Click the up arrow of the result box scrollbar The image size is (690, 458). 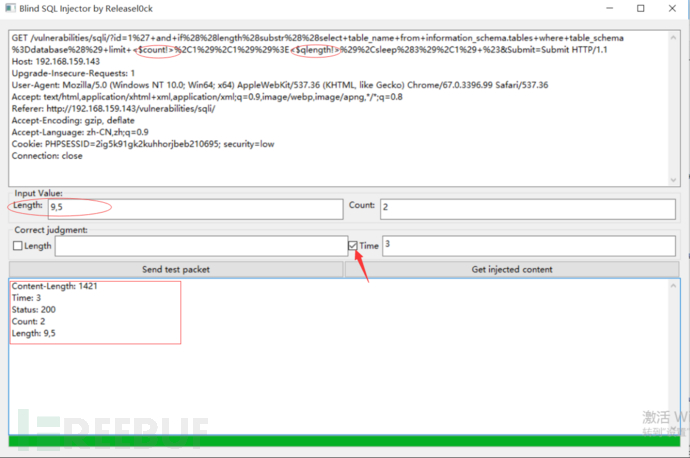tap(673, 286)
